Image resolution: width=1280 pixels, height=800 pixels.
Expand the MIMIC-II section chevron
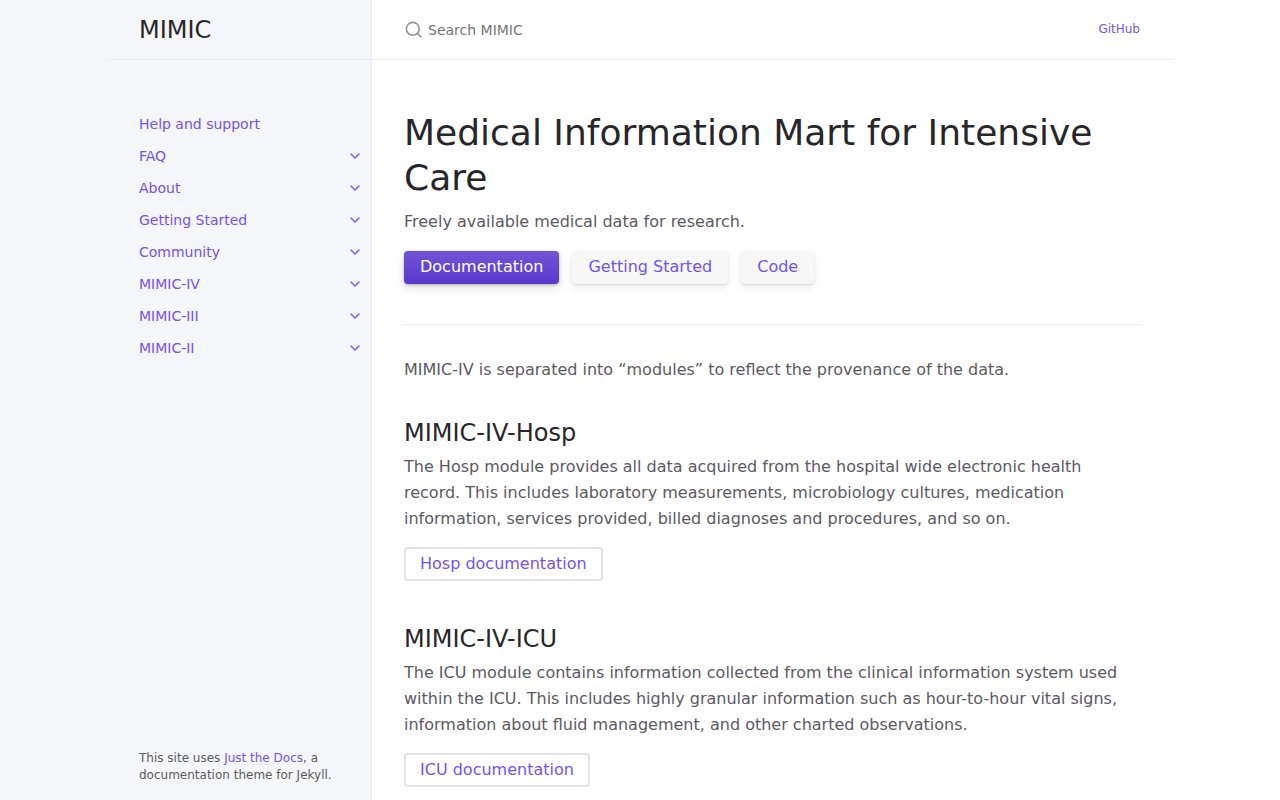tap(355, 348)
